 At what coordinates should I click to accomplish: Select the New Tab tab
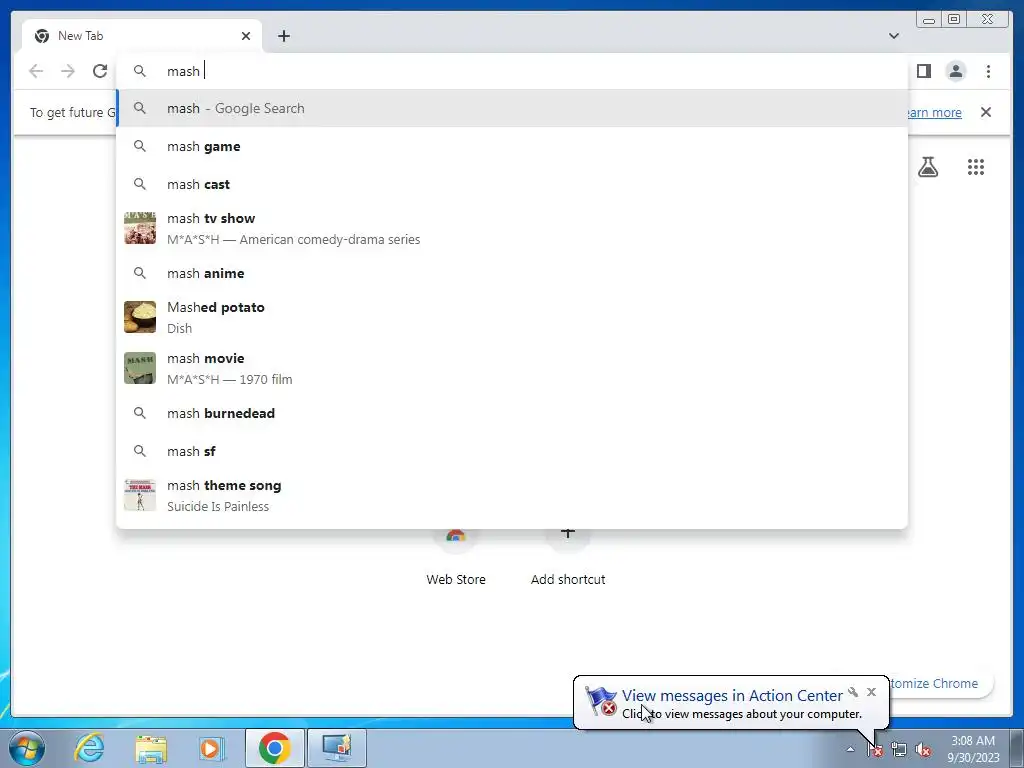[142, 36]
